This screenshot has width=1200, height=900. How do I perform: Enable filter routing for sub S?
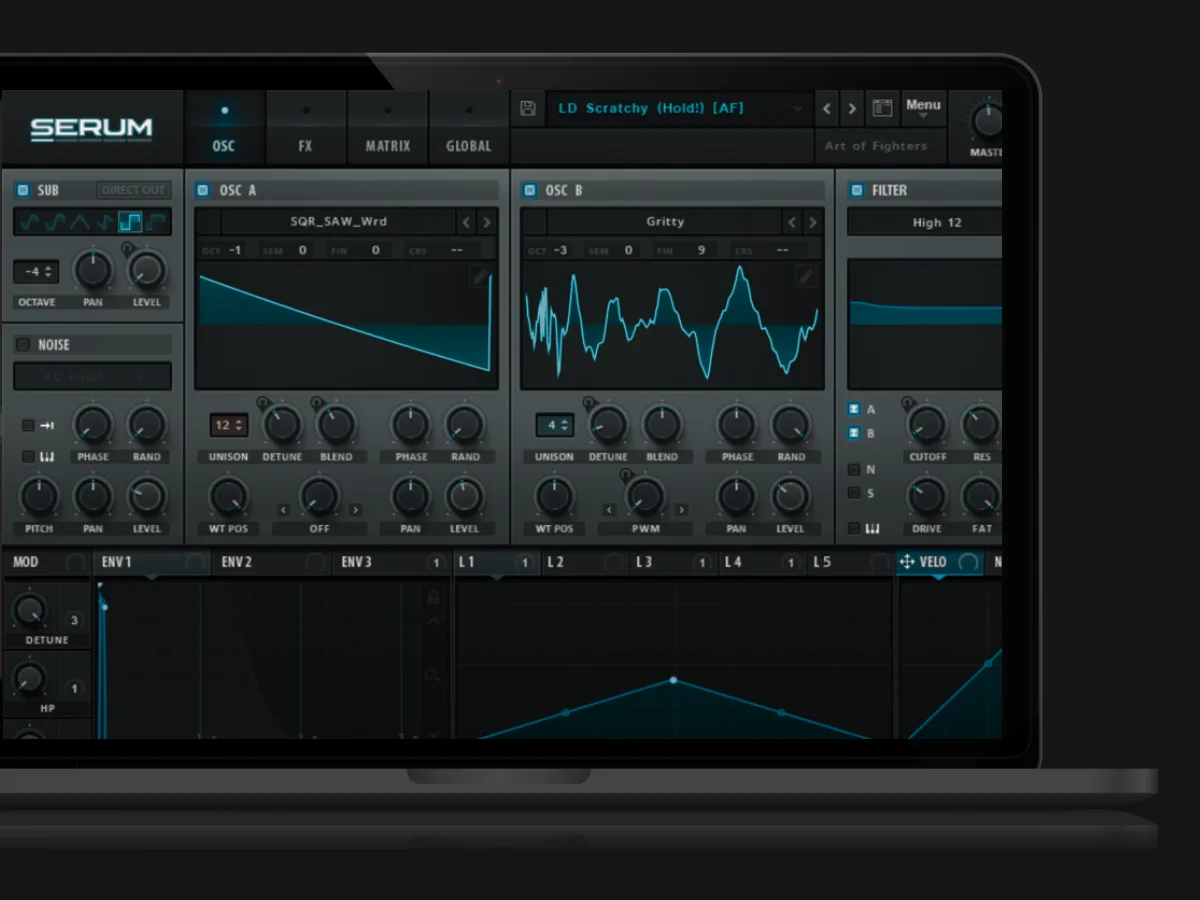(x=854, y=493)
